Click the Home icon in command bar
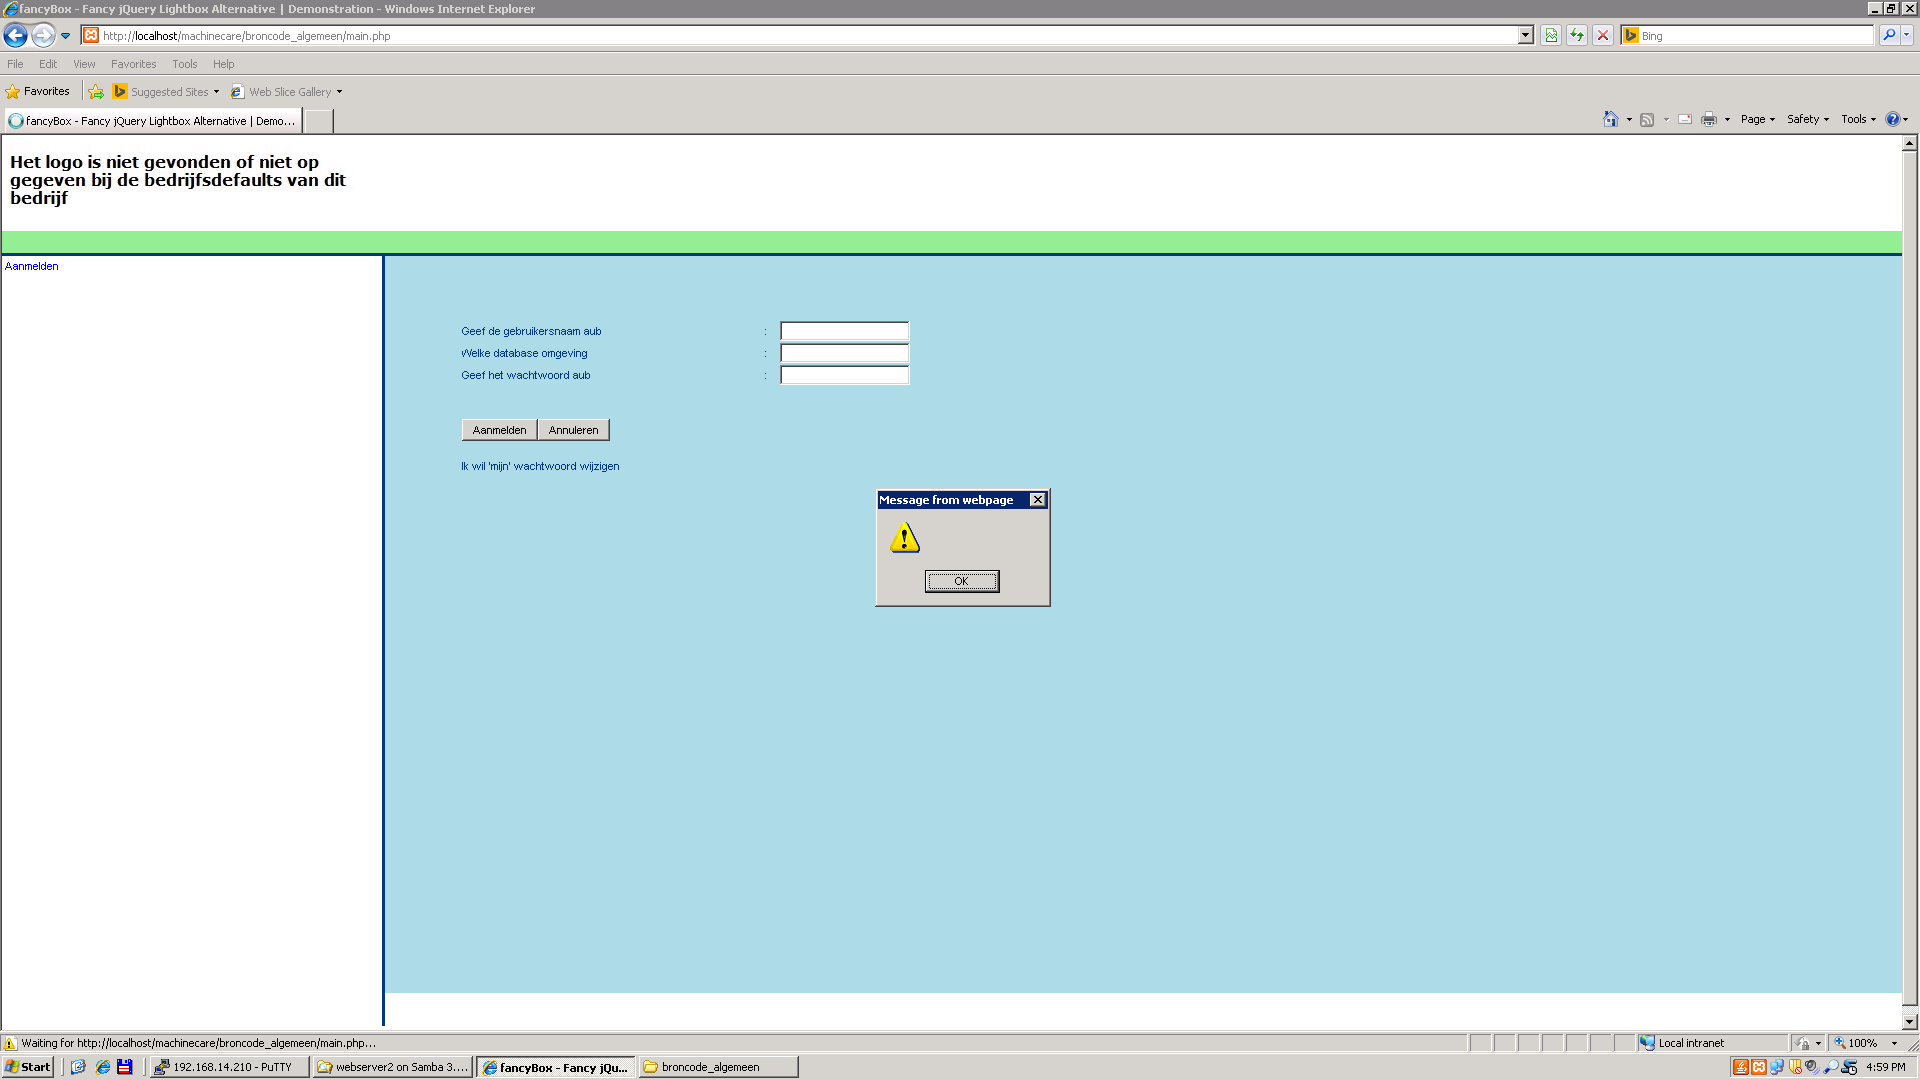Screen dimensions: 1920x1080 click(1610, 119)
